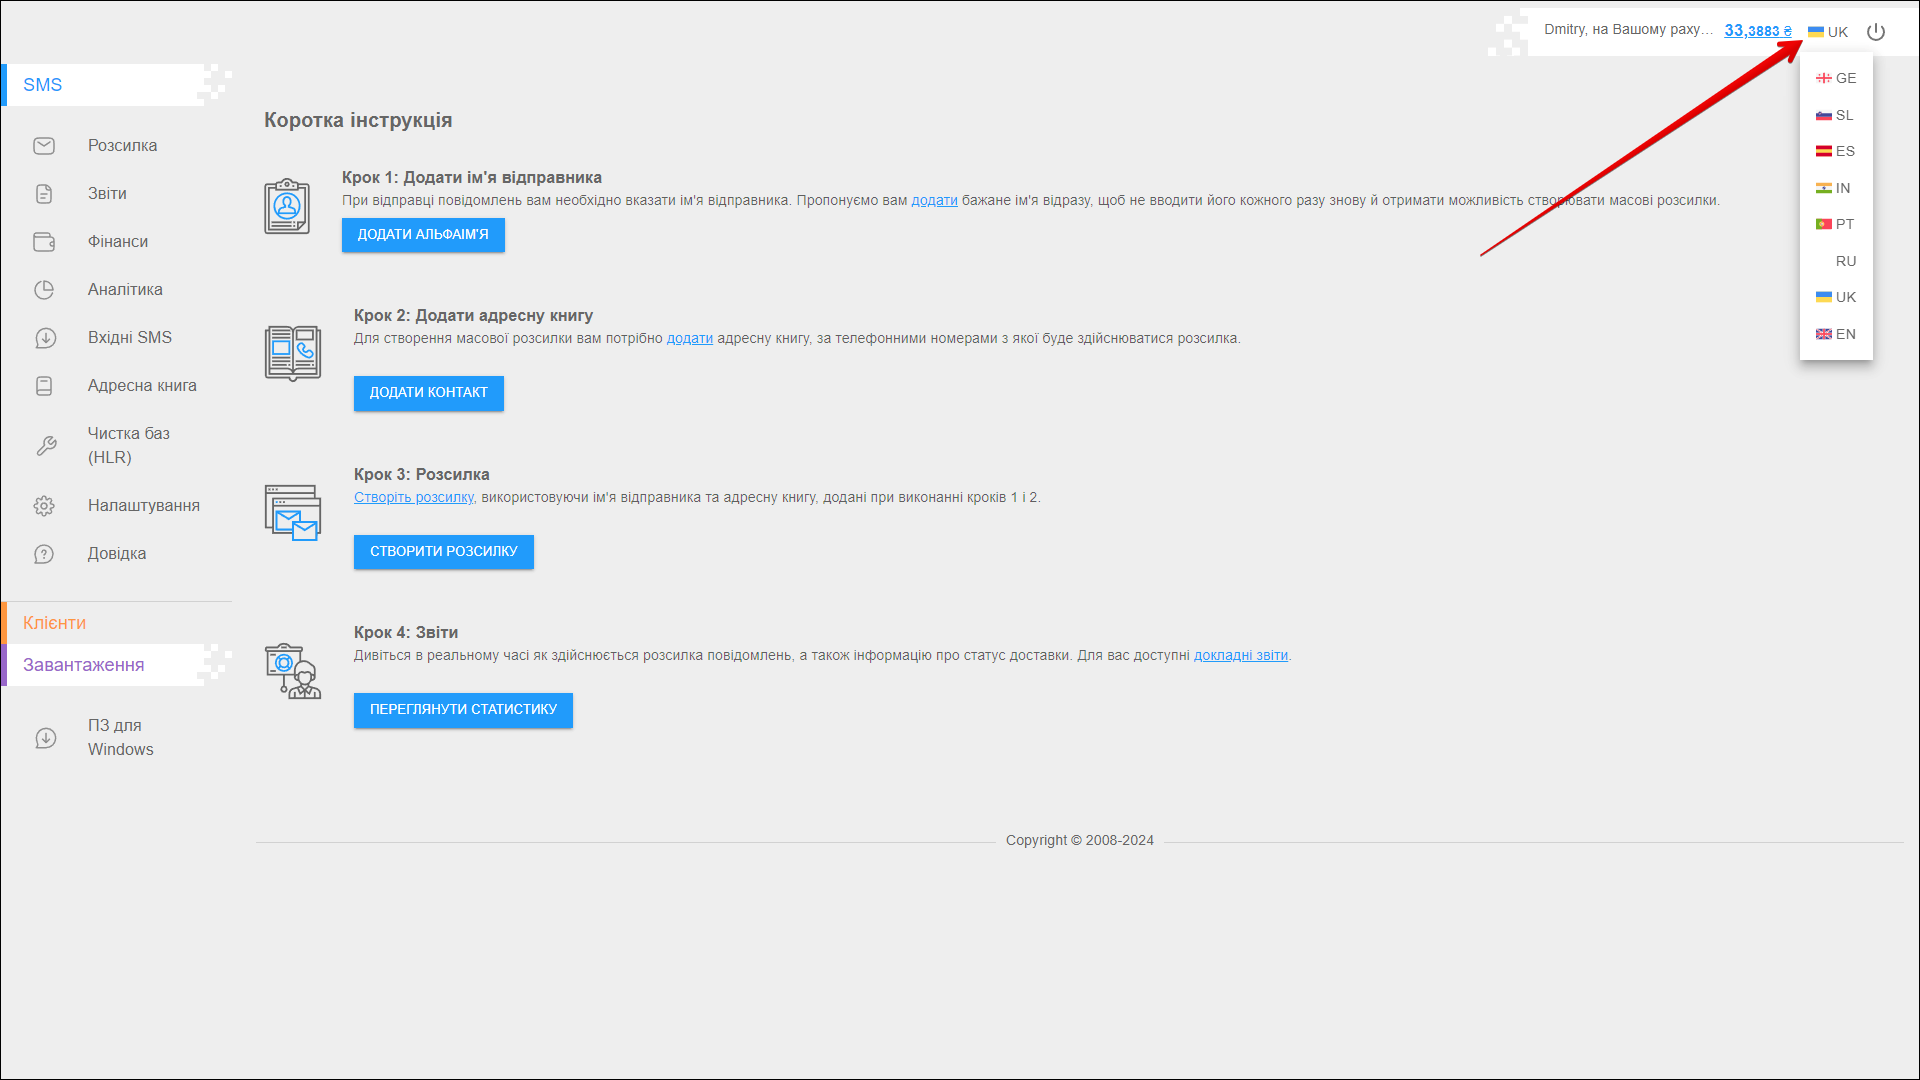Open the SMS sidebar section
This screenshot has height=1080, width=1920.
click(43, 85)
